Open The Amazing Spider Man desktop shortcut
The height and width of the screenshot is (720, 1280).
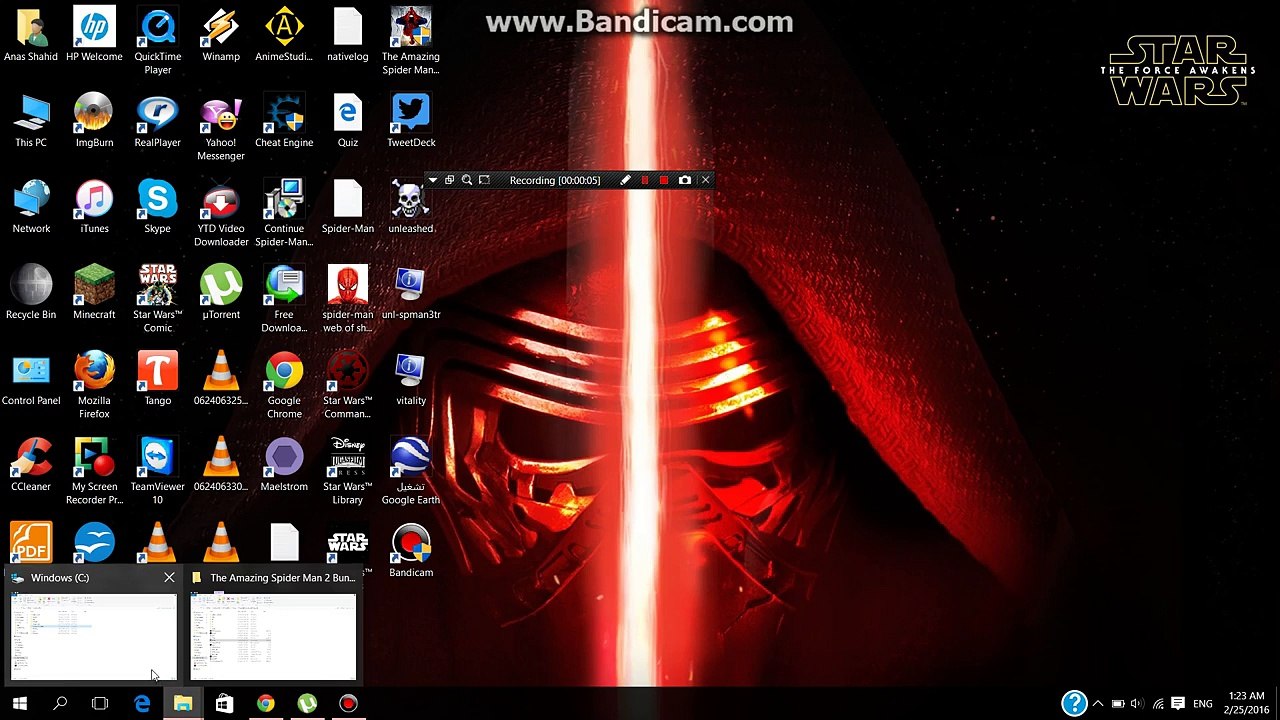pos(411,41)
